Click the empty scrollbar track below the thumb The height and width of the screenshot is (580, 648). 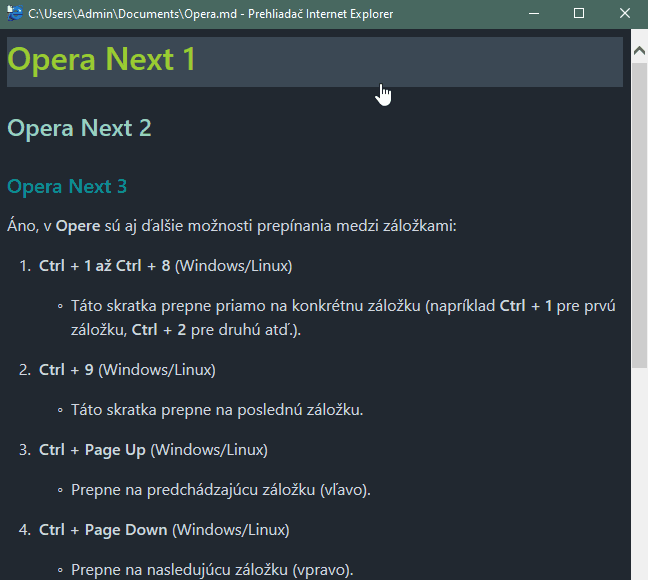click(639, 470)
